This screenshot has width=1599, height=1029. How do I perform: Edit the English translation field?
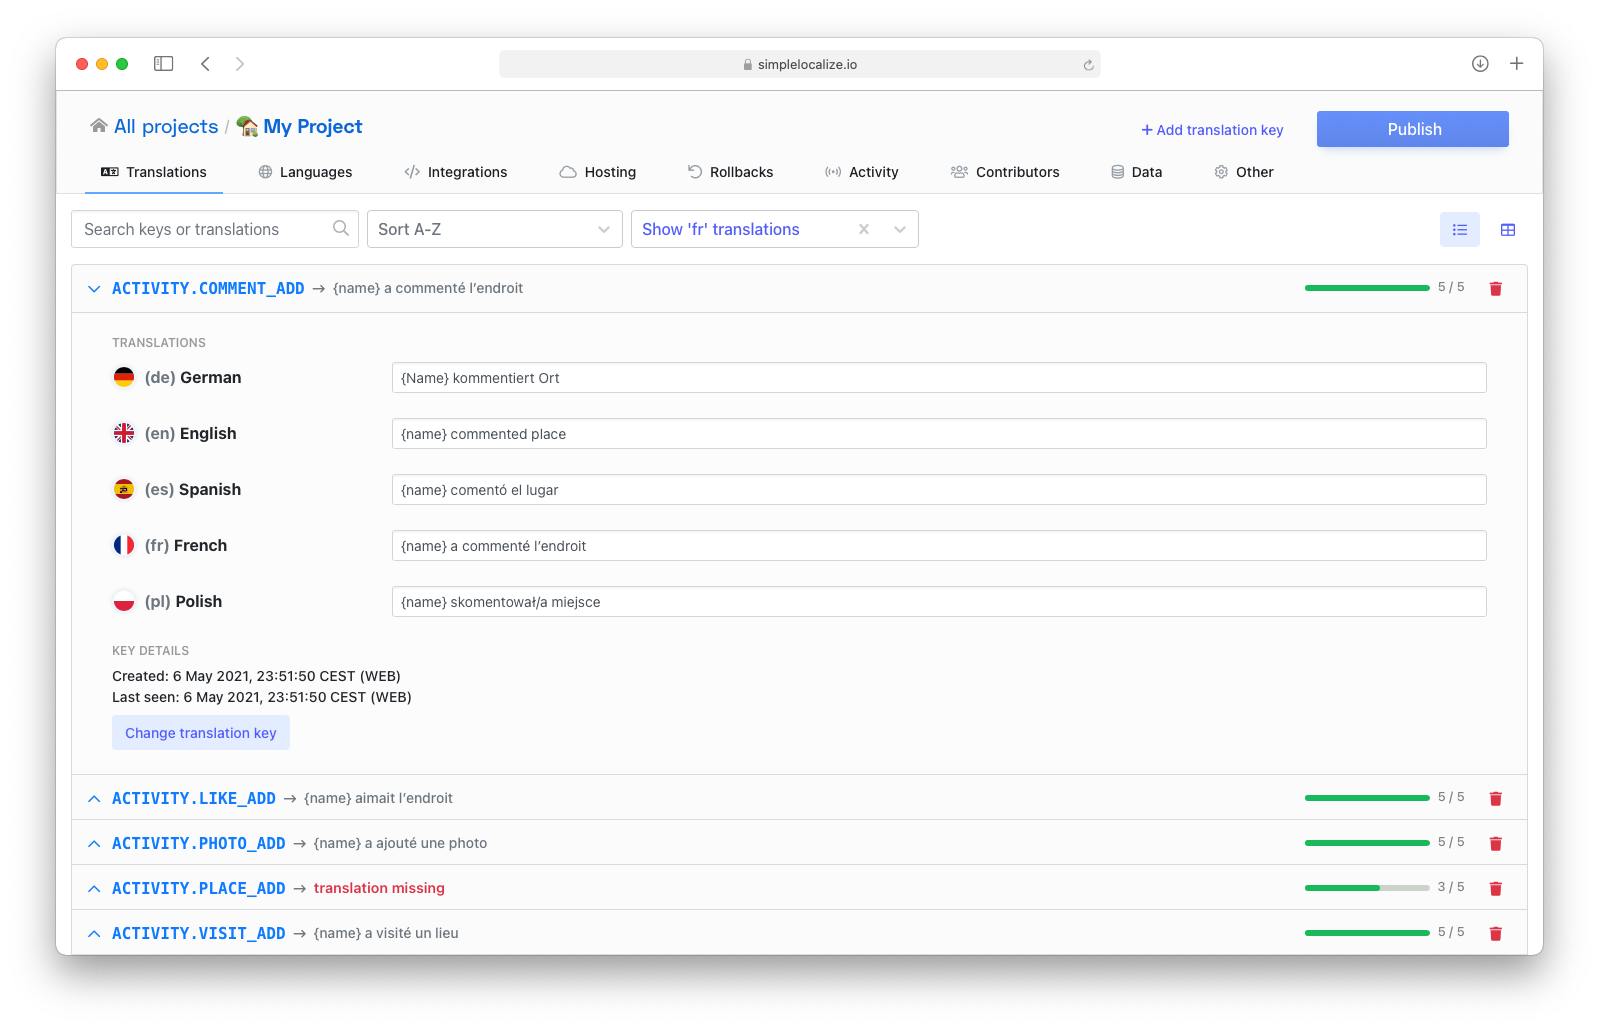939,434
